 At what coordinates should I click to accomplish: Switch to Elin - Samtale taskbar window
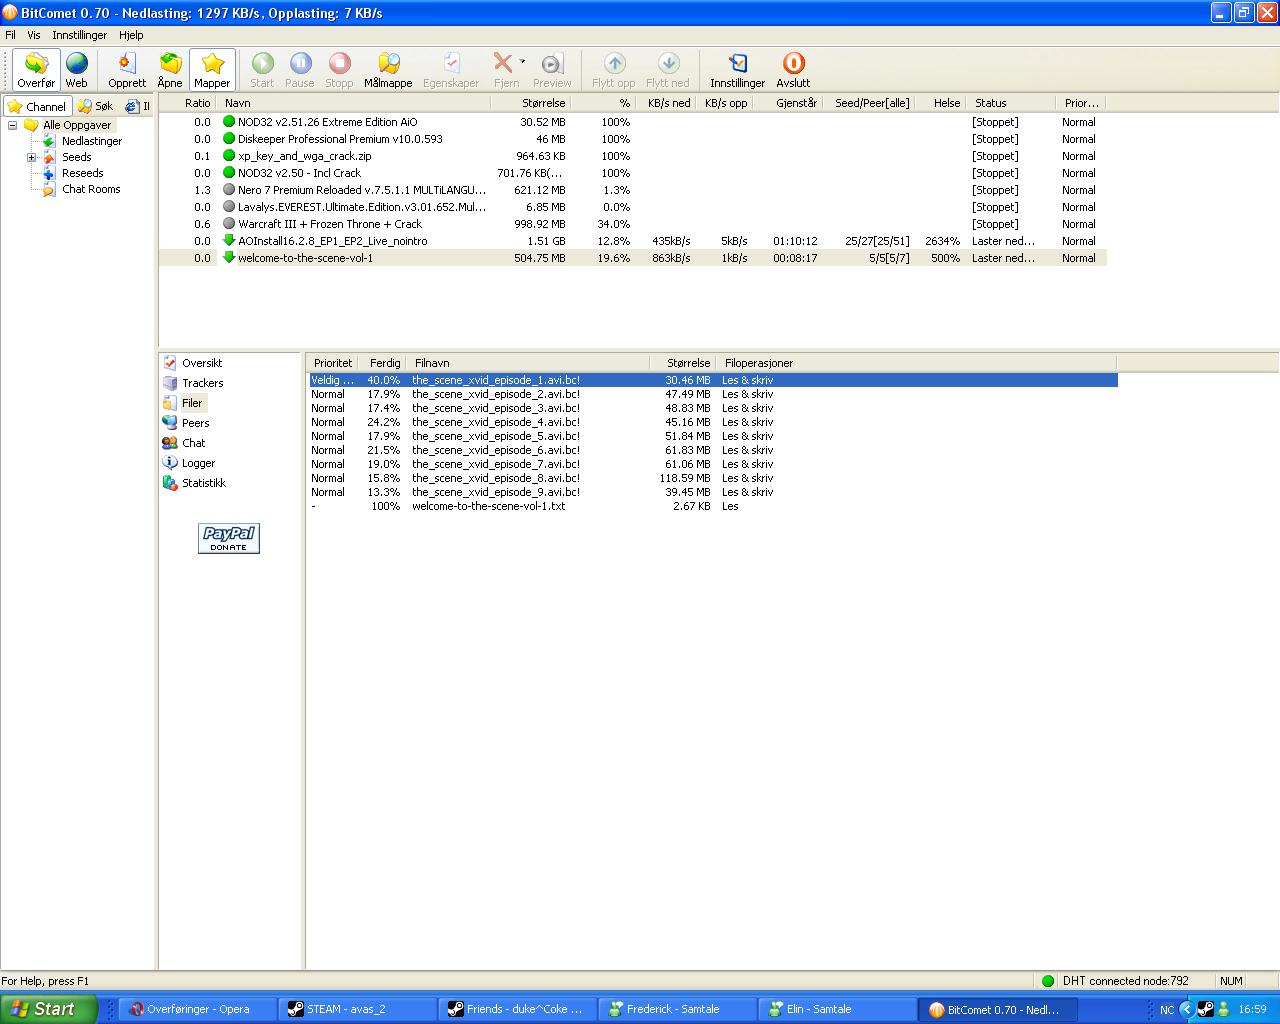click(x=838, y=1009)
